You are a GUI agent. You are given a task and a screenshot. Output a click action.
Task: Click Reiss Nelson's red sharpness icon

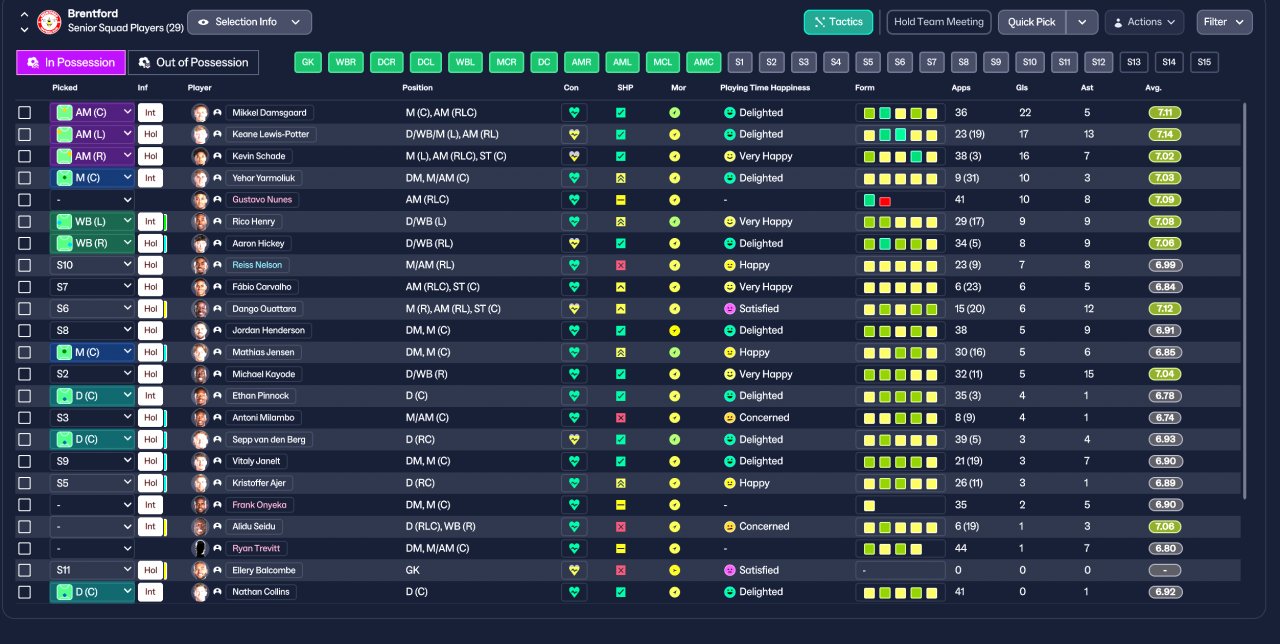point(621,265)
